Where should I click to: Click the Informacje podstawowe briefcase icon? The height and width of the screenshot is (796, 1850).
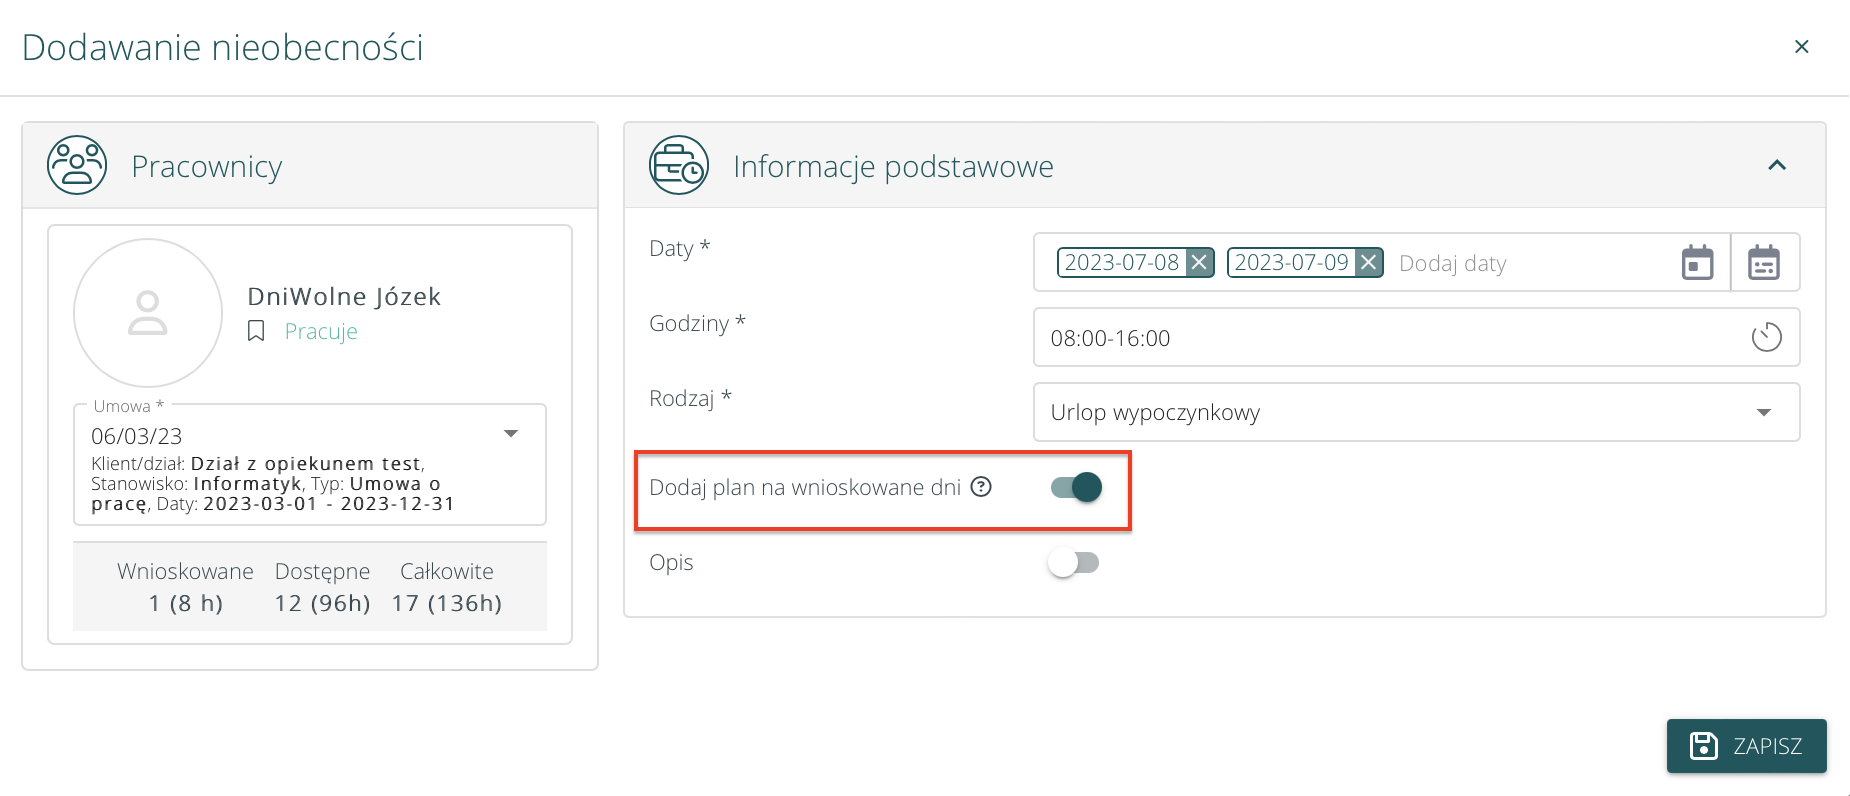(x=679, y=165)
